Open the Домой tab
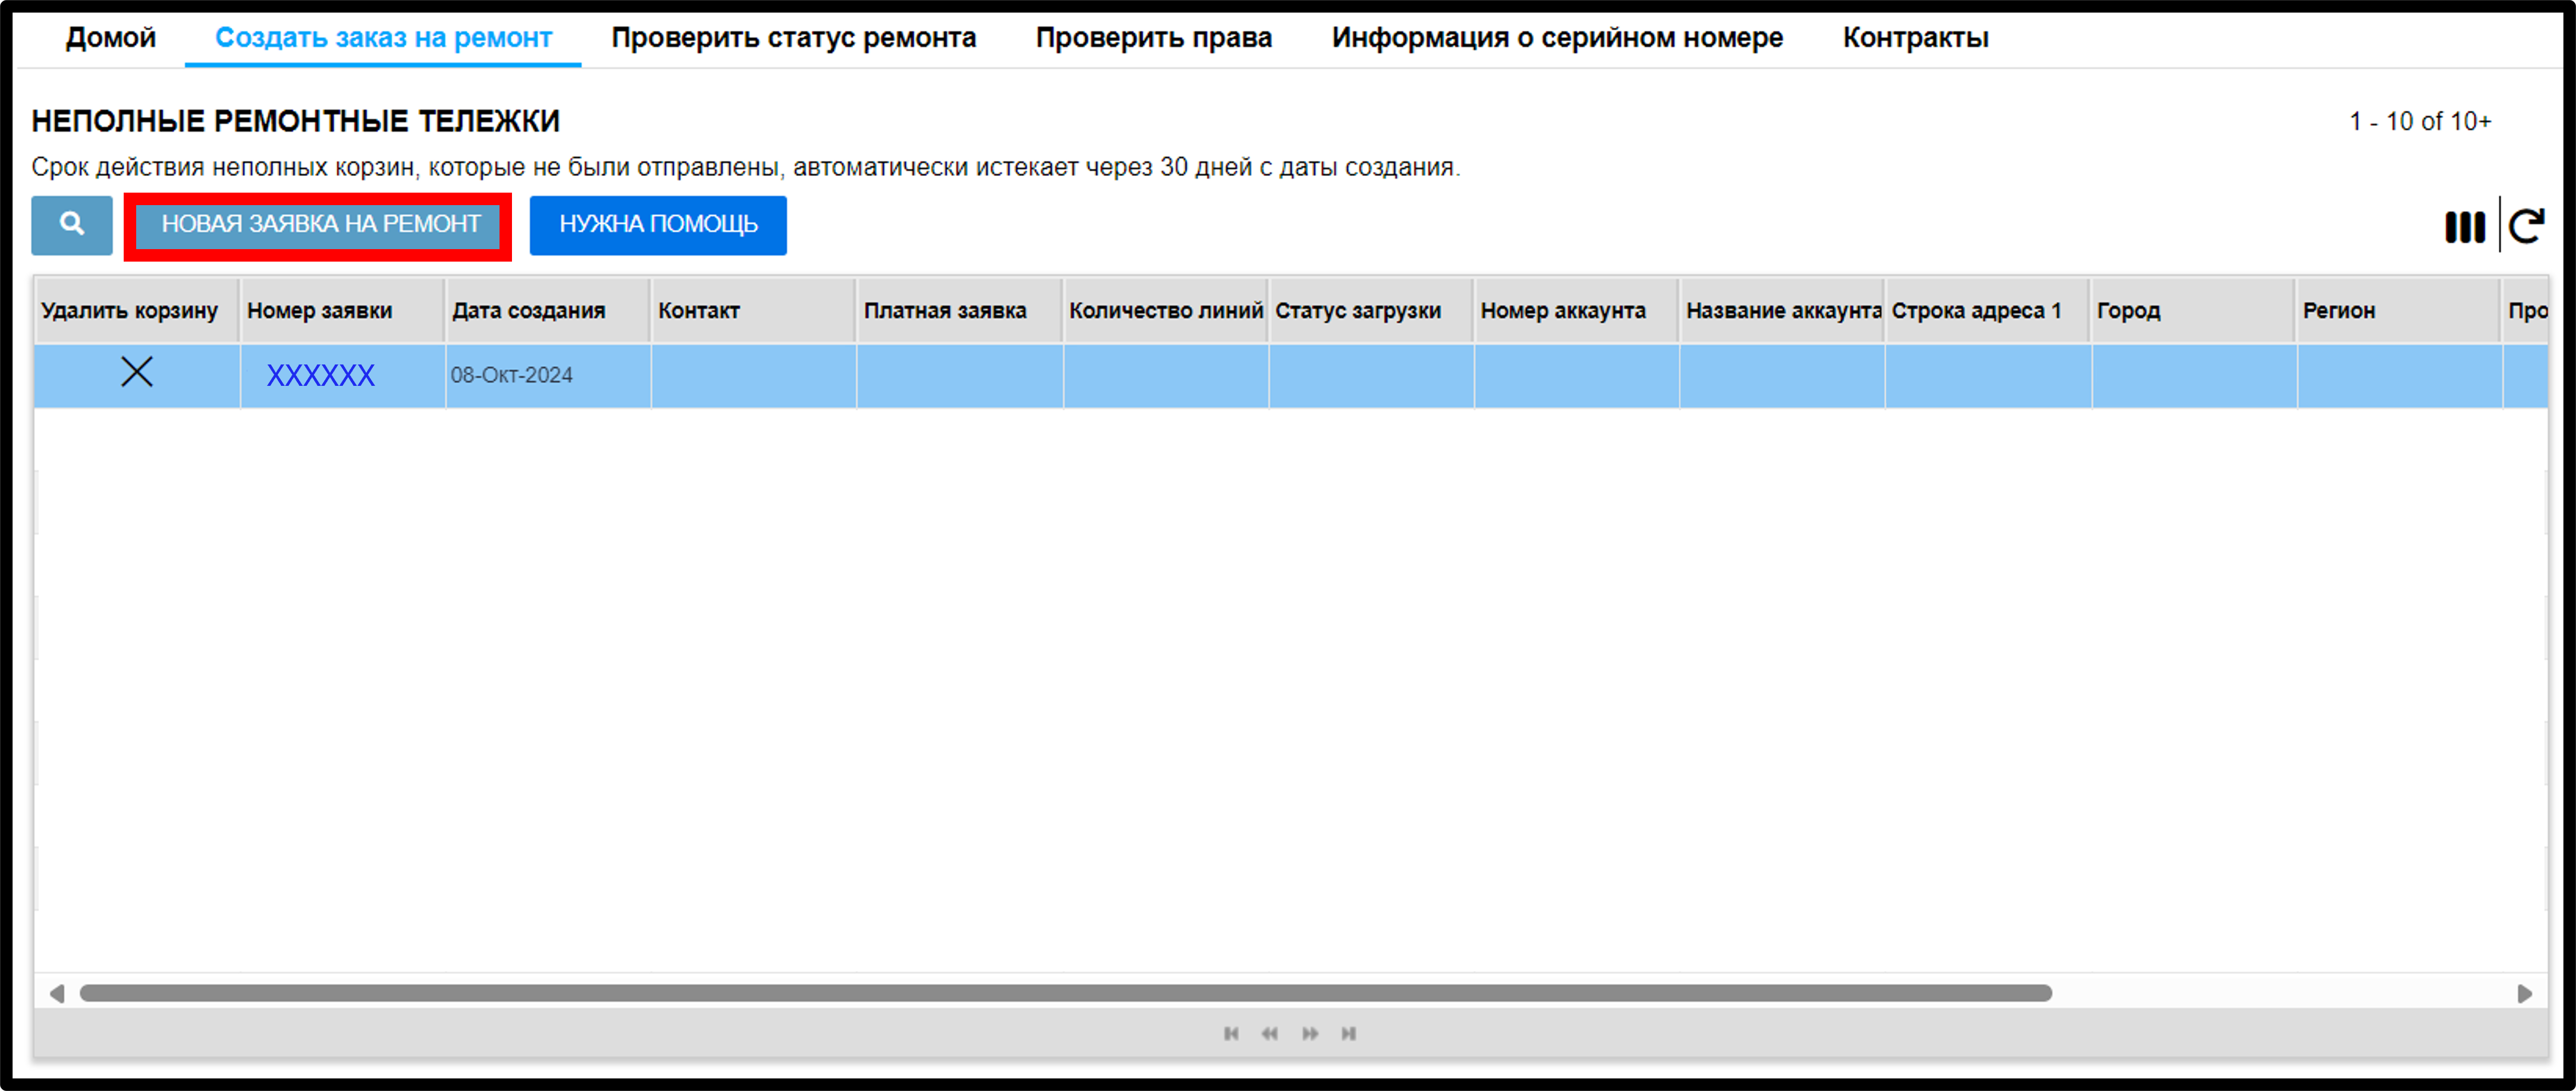Screen dimensions: 2576x1091 pyautogui.click(x=111, y=38)
